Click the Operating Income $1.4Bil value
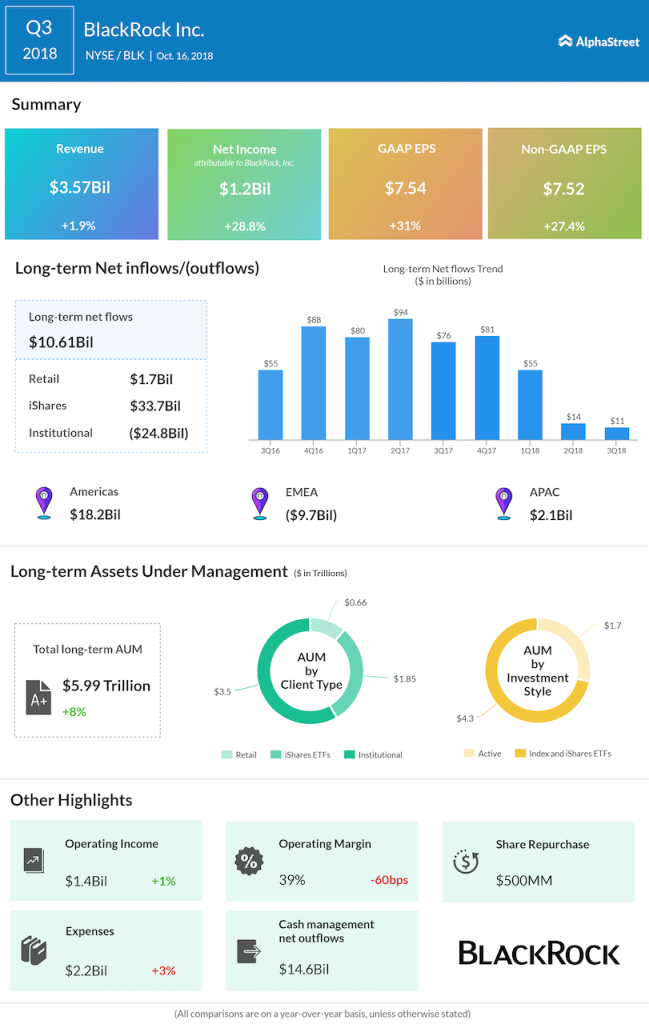649x1024 pixels. coord(86,881)
